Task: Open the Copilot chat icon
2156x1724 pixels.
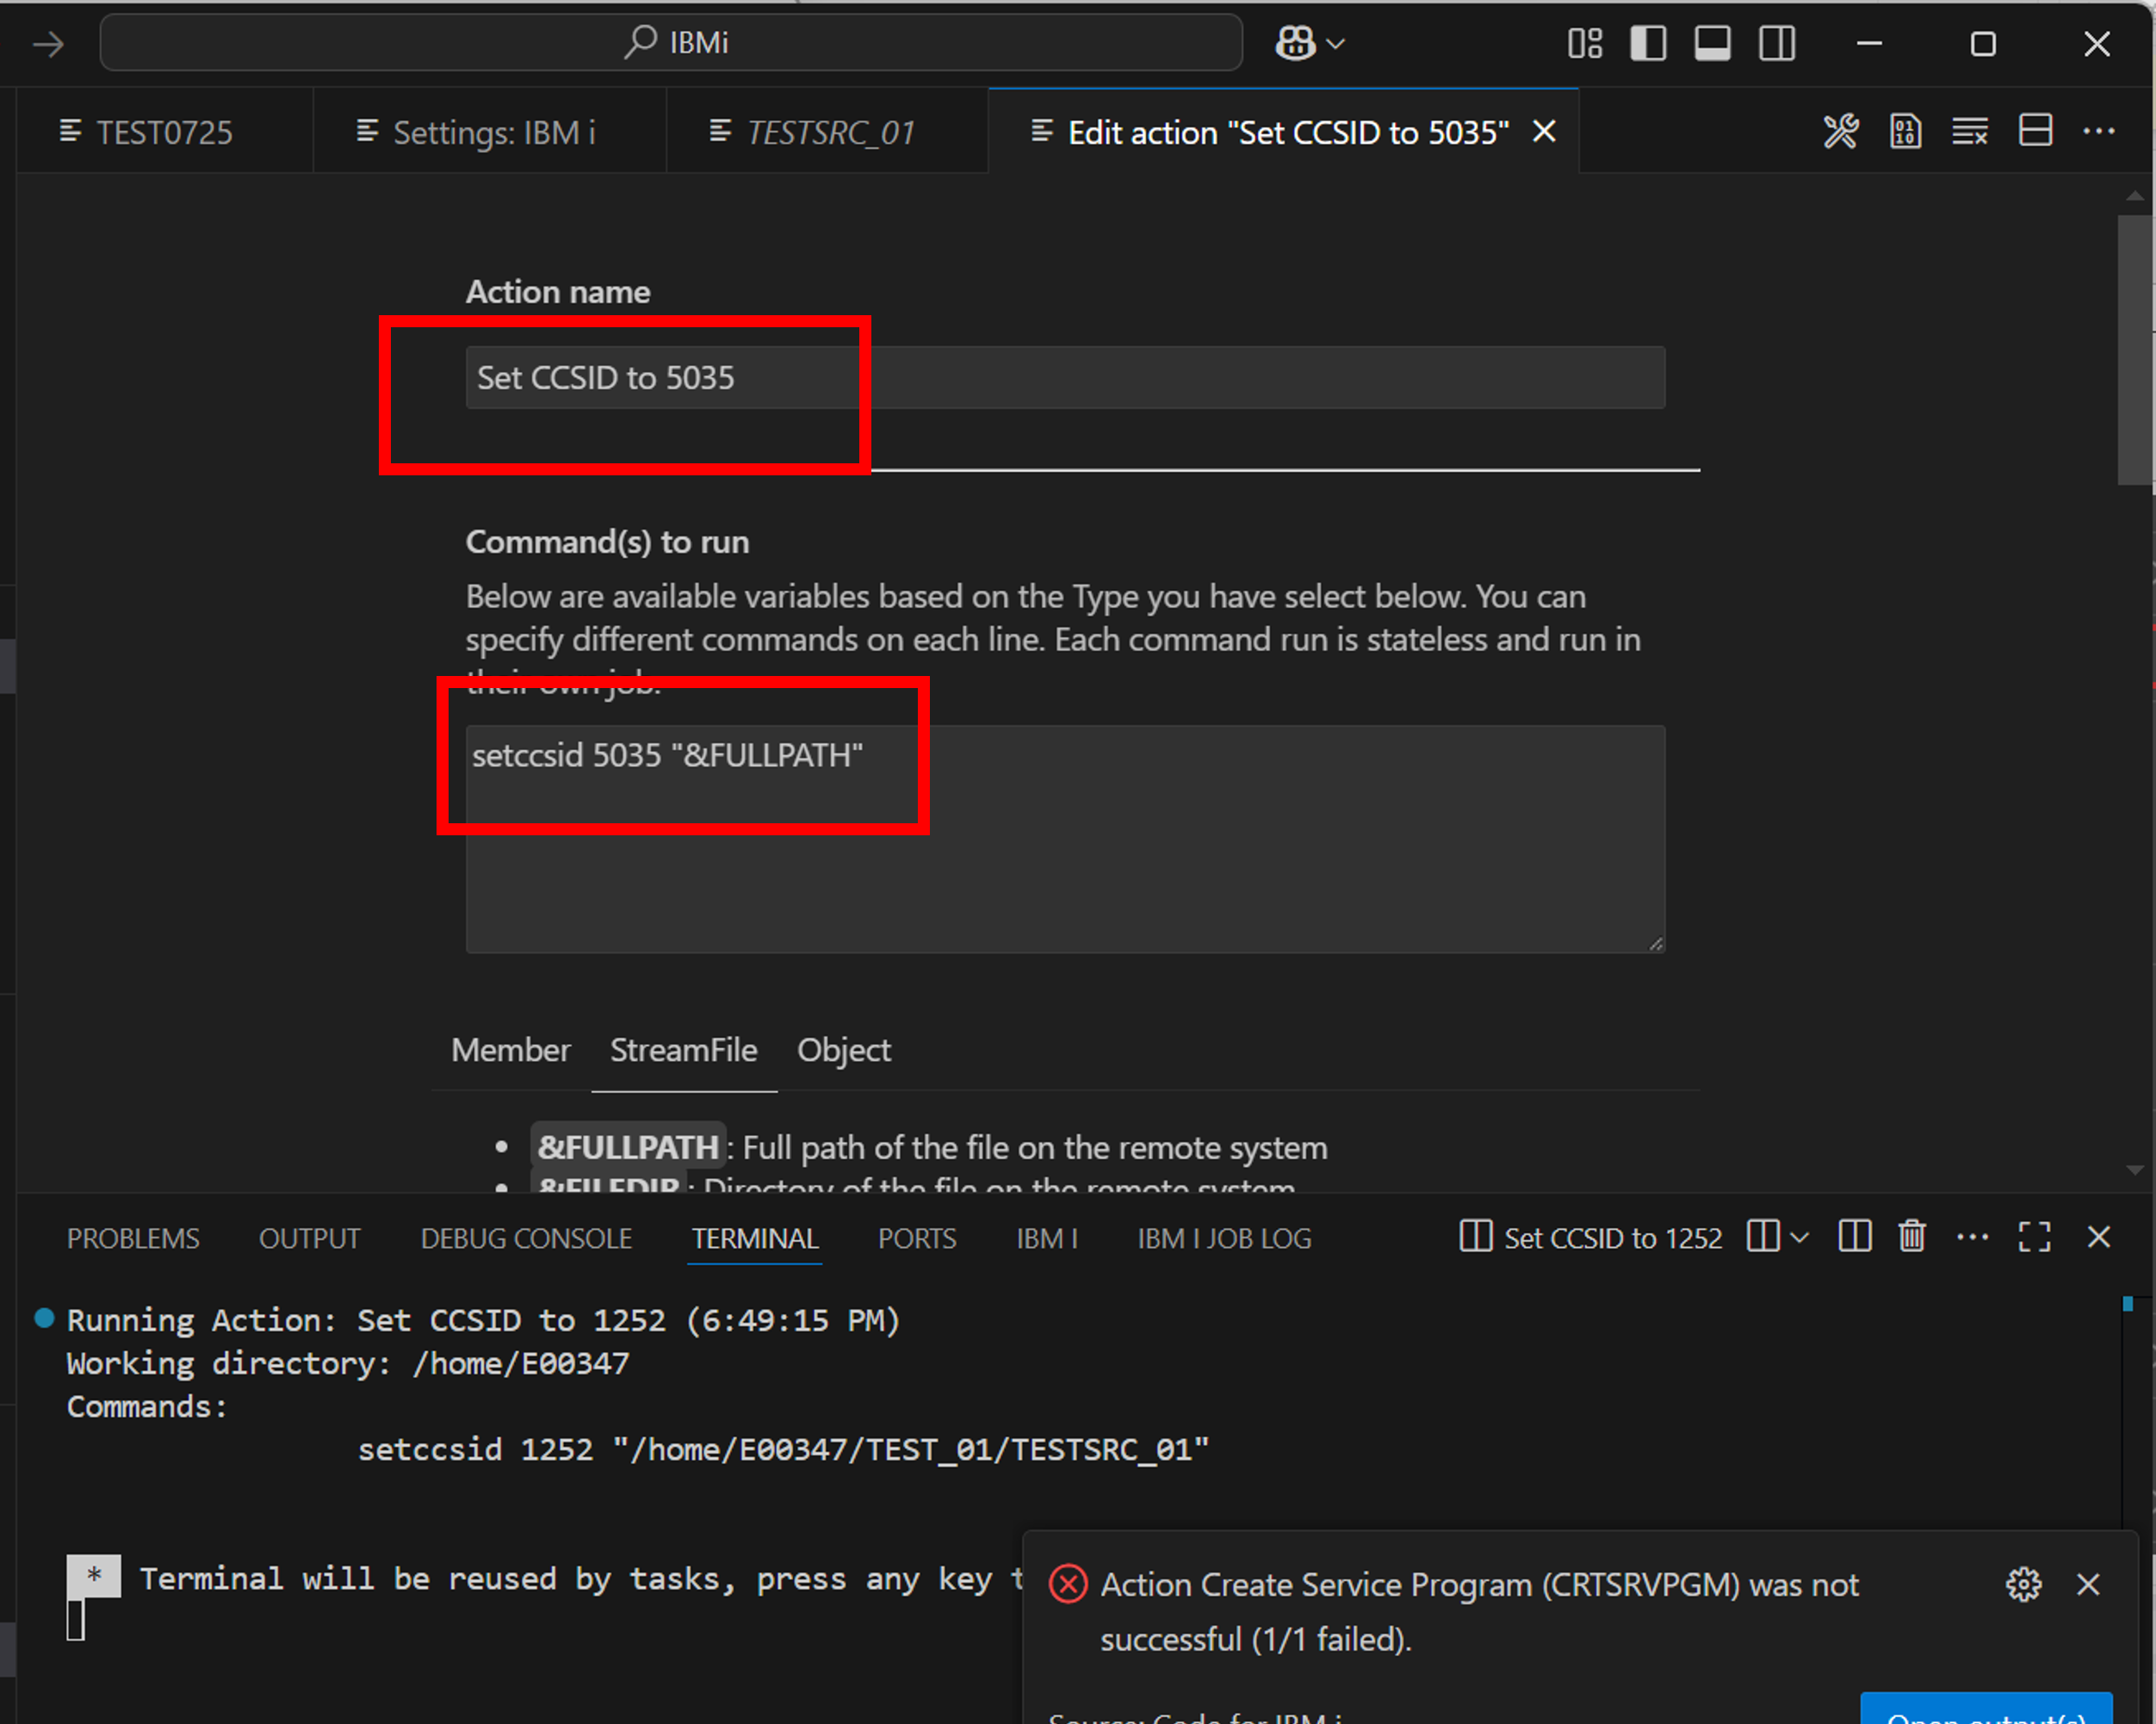Action: point(1295,43)
